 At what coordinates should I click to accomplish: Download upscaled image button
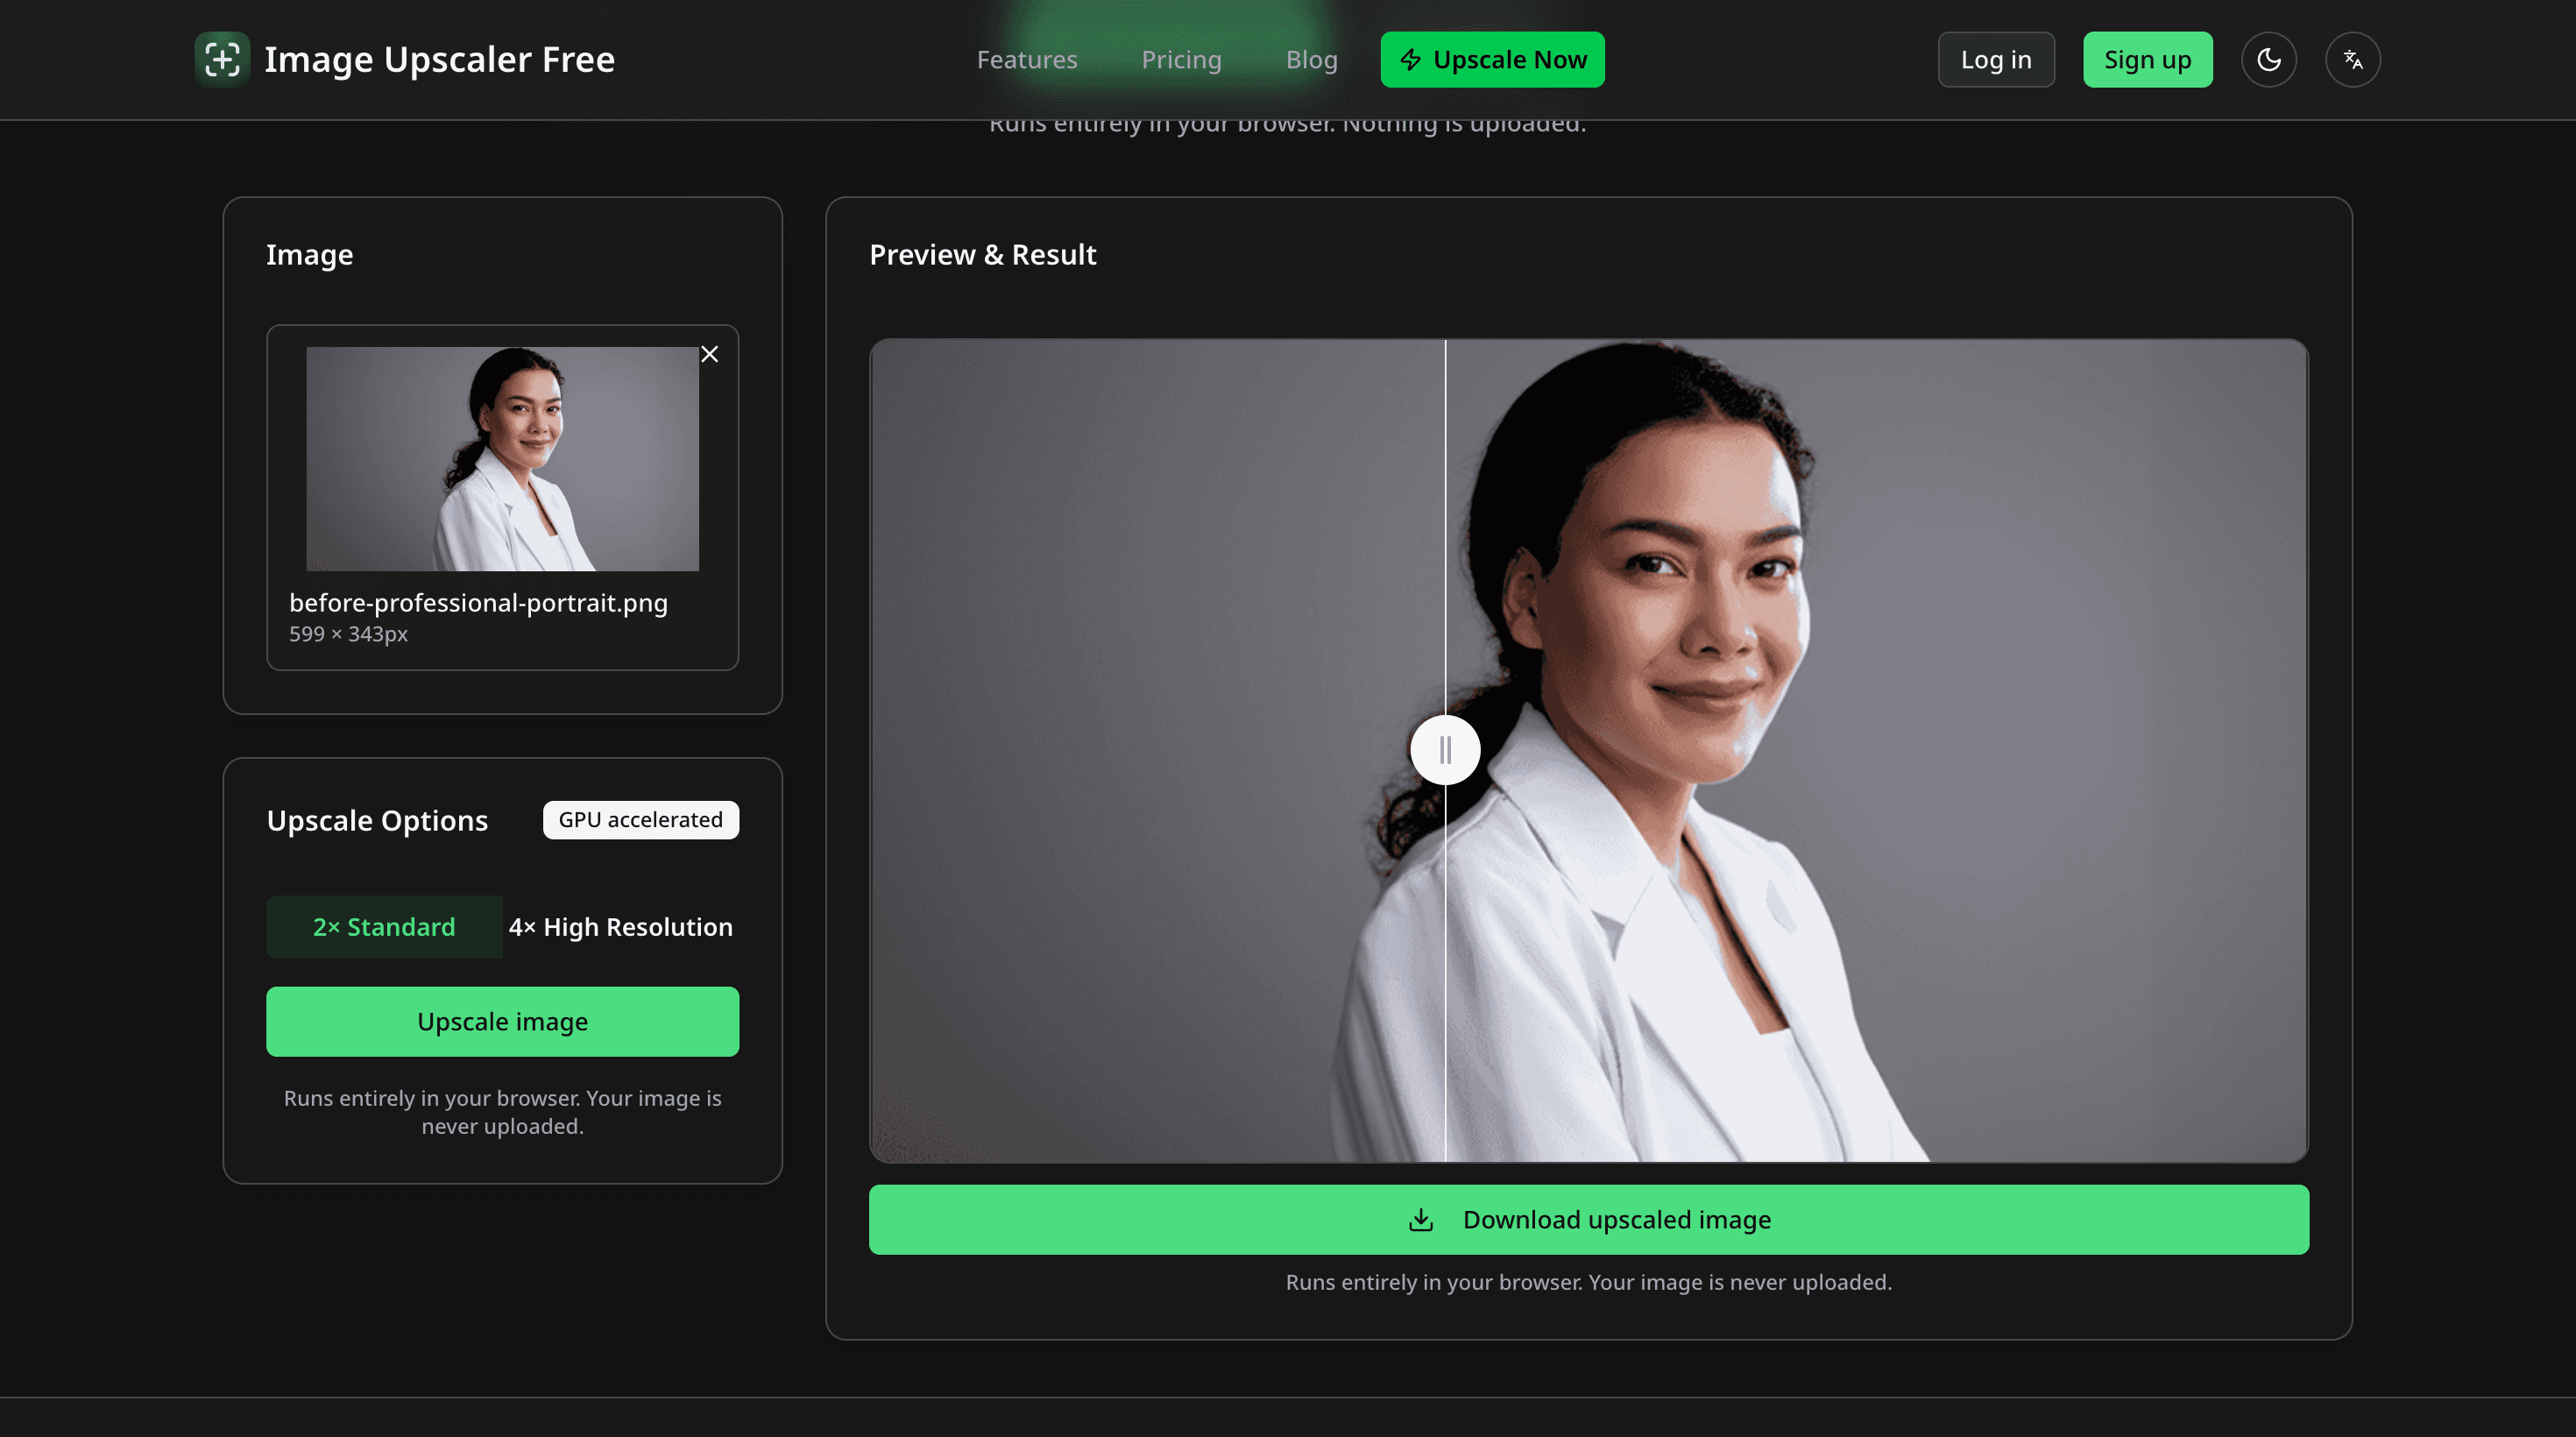tap(1588, 1220)
